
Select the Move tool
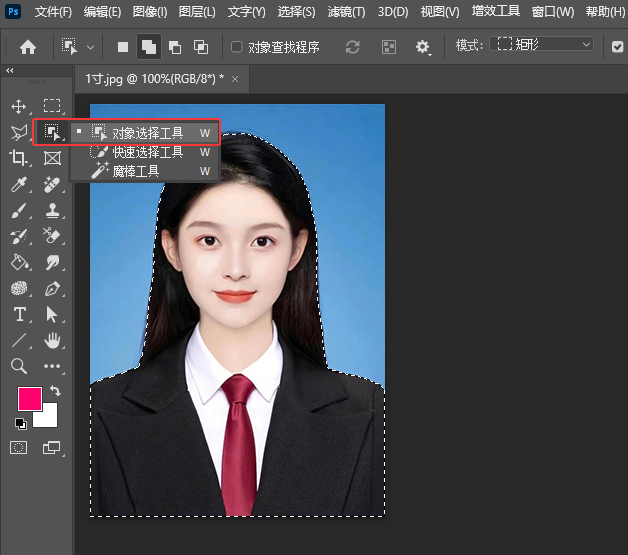pos(18,106)
